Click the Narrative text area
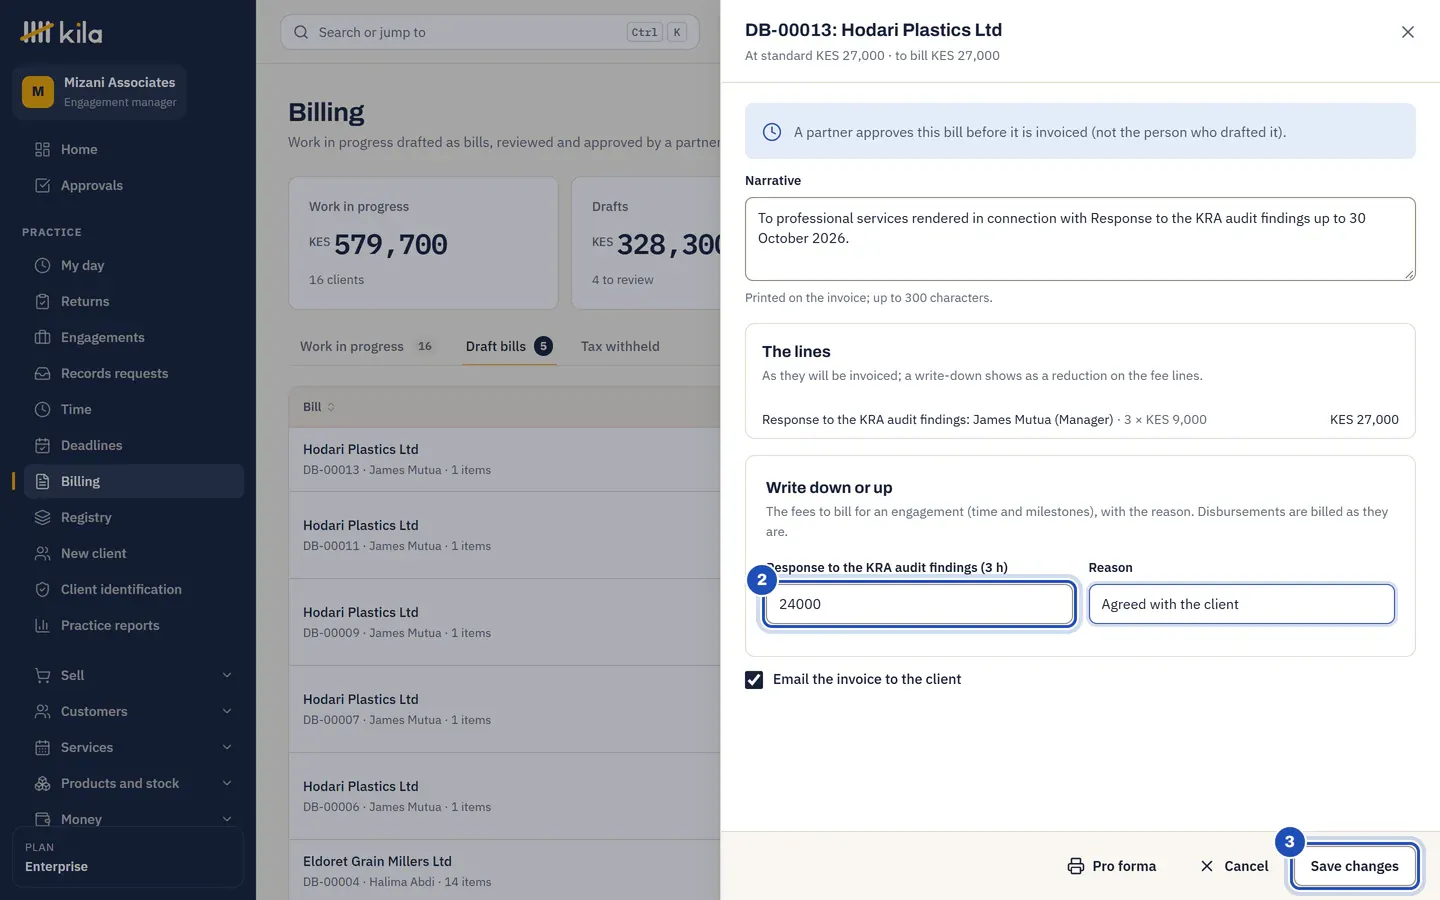Image resolution: width=1440 pixels, height=900 pixels. coord(1080,239)
